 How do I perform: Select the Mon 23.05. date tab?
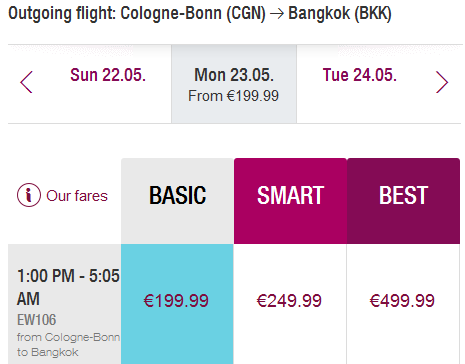[234, 84]
